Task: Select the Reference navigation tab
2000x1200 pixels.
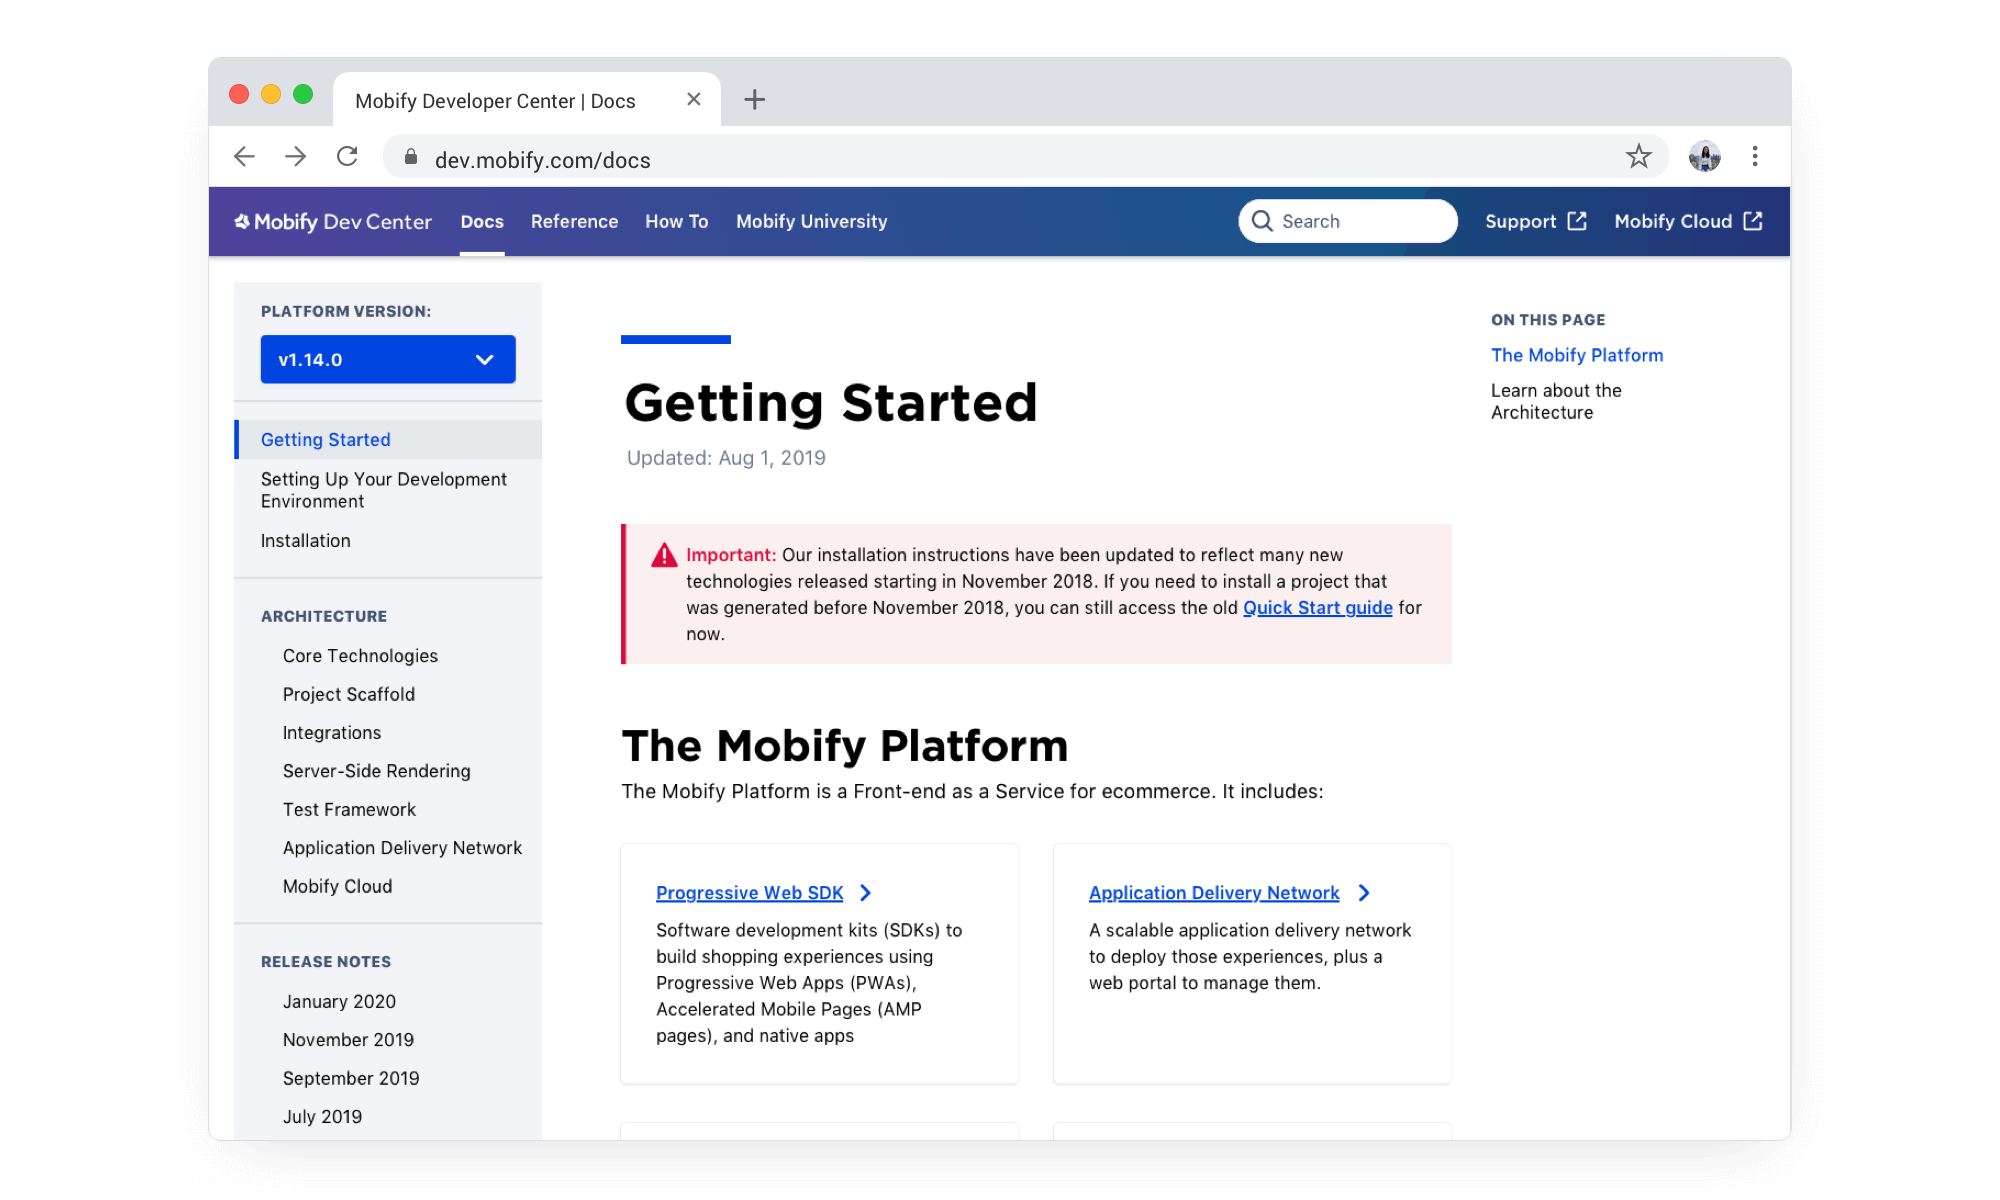Action: (574, 220)
